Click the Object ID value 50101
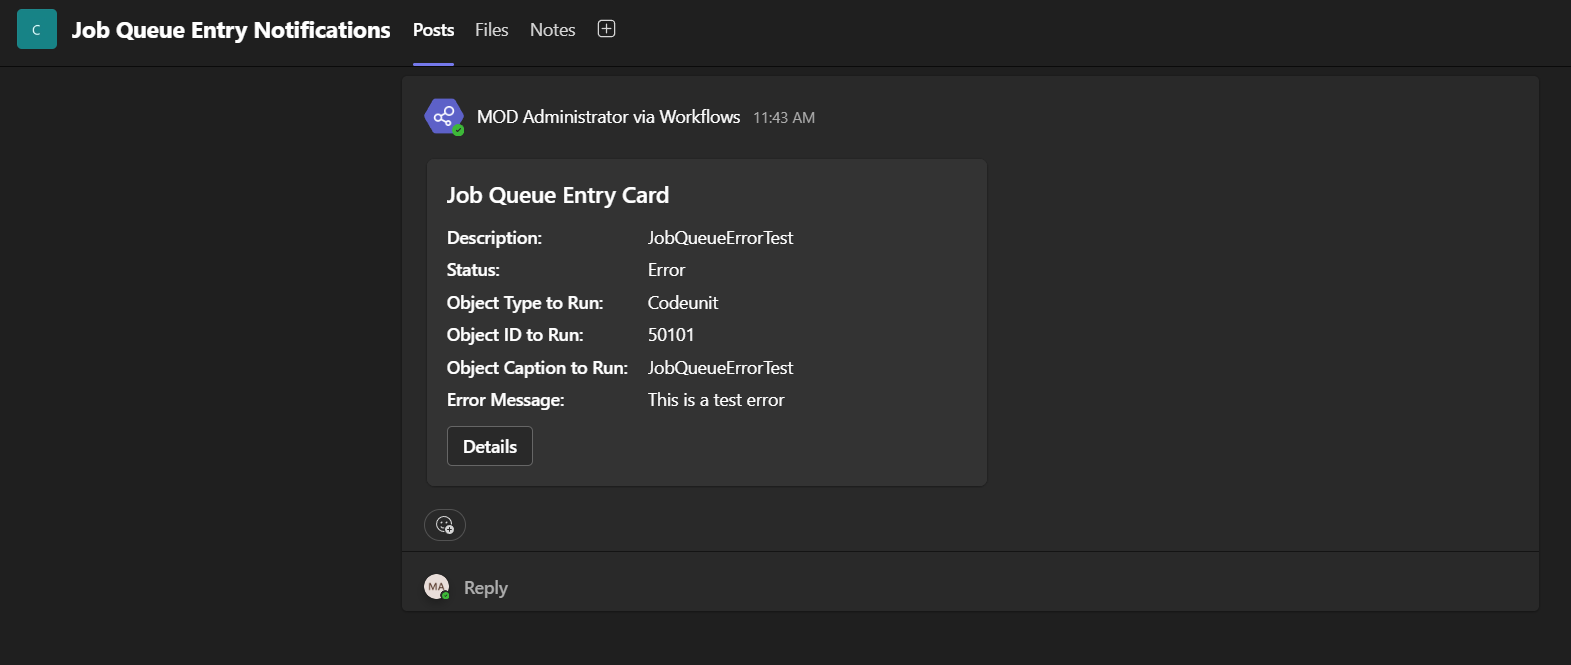 671,335
